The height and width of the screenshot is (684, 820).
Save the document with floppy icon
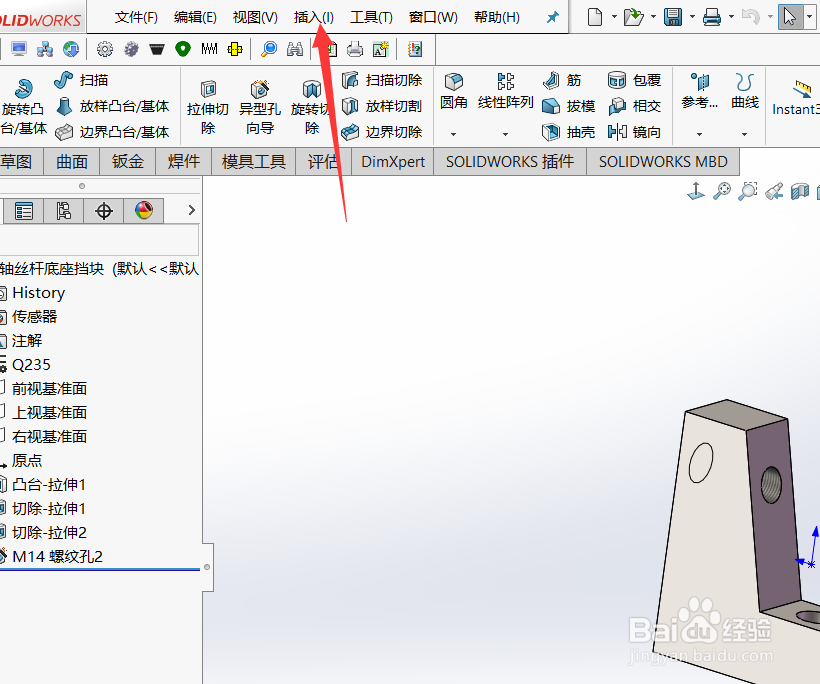tap(673, 17)
